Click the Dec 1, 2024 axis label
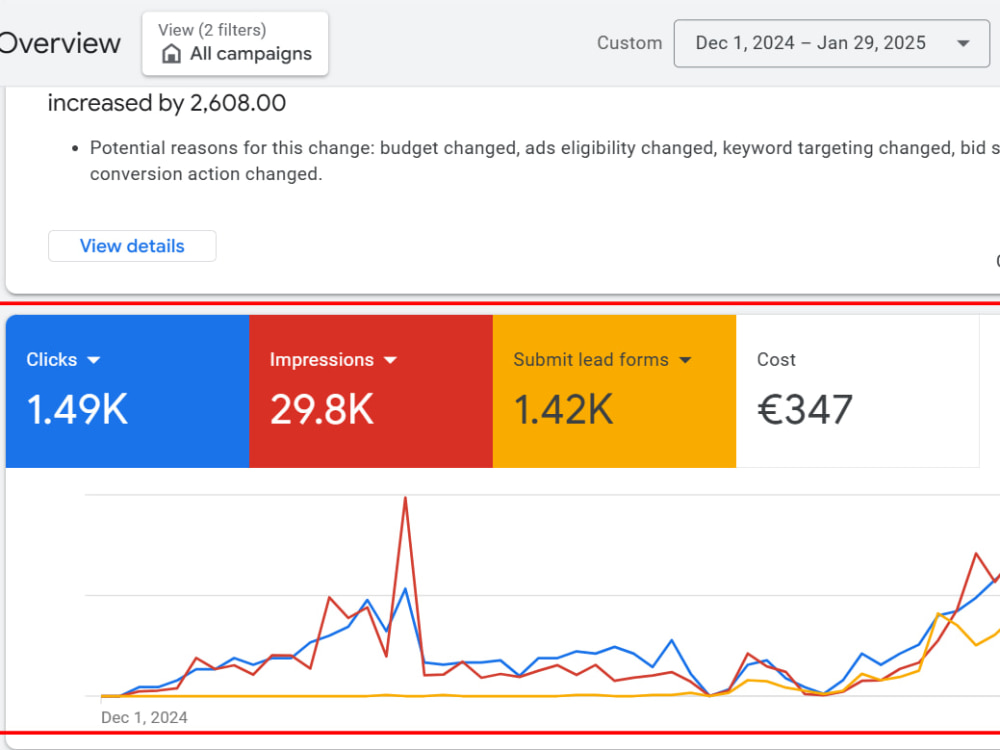The image size is (1000, 750). click(x=144, y=717)
